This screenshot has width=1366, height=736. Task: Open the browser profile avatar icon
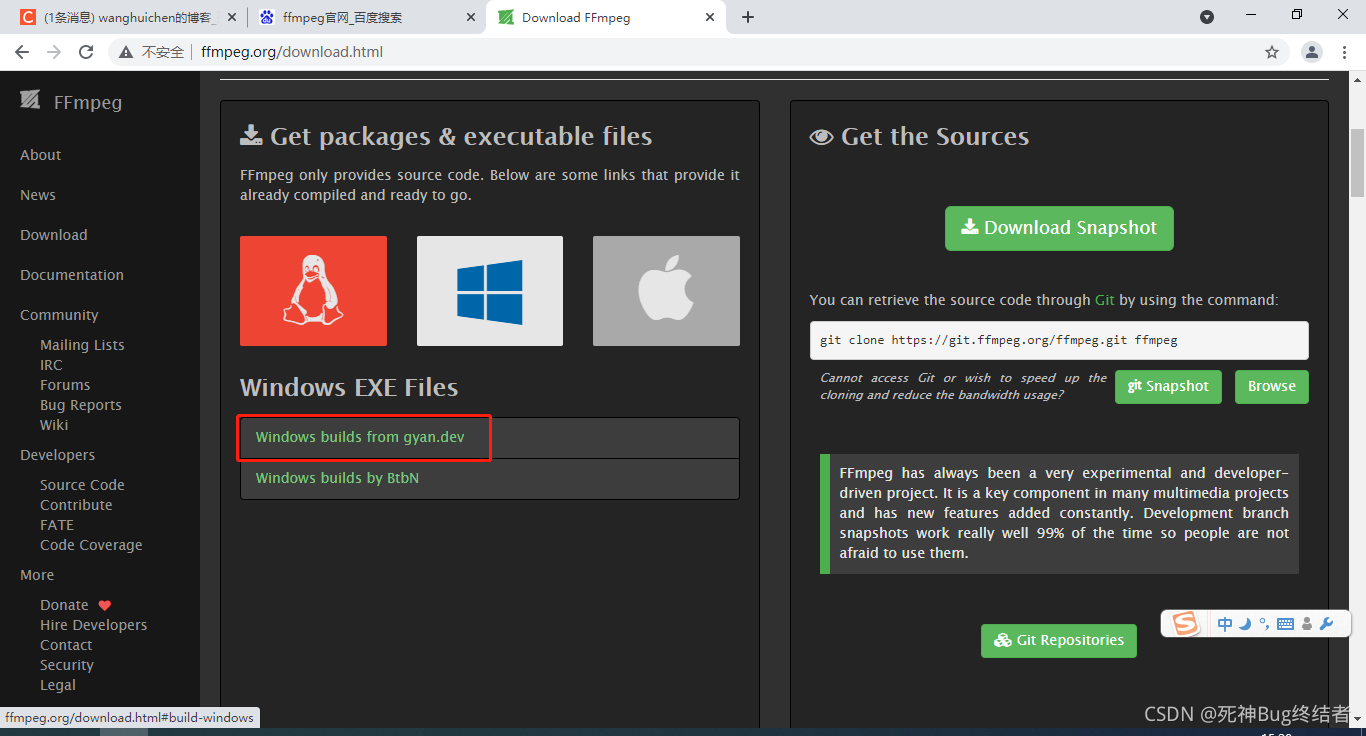(1312, 52)
